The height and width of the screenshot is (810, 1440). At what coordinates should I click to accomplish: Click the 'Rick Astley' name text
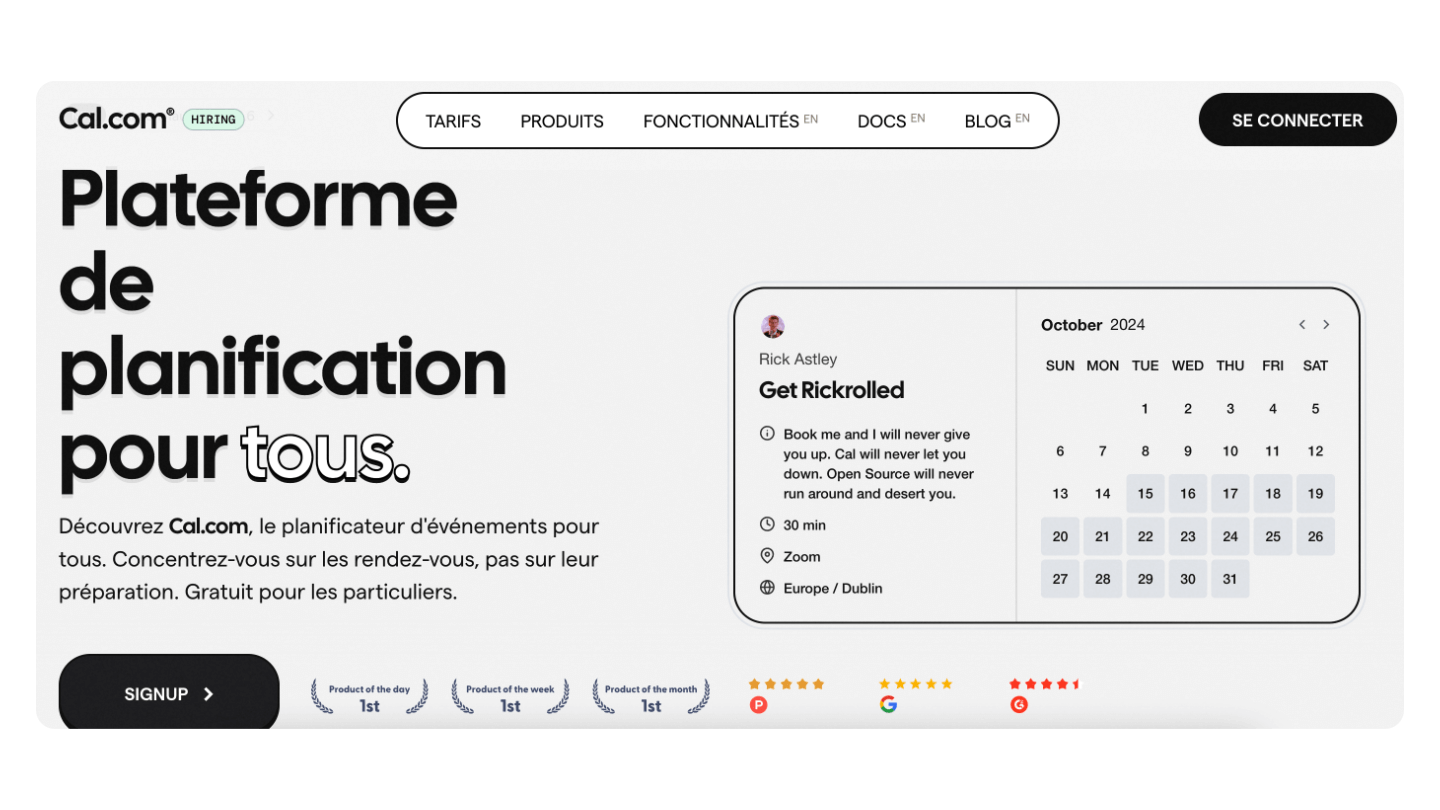click(x=798, y=359)
